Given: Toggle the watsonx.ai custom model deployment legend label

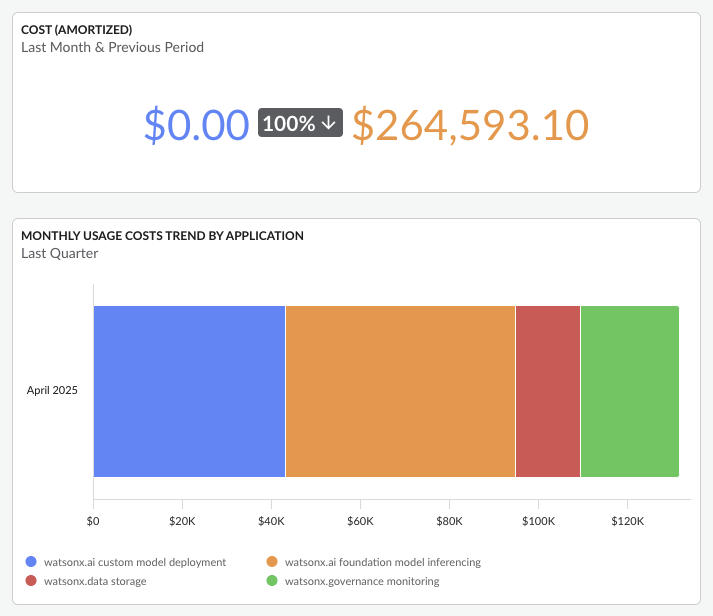Looking at the screenshot, I should pyautogui.click(x=134, y=562).
